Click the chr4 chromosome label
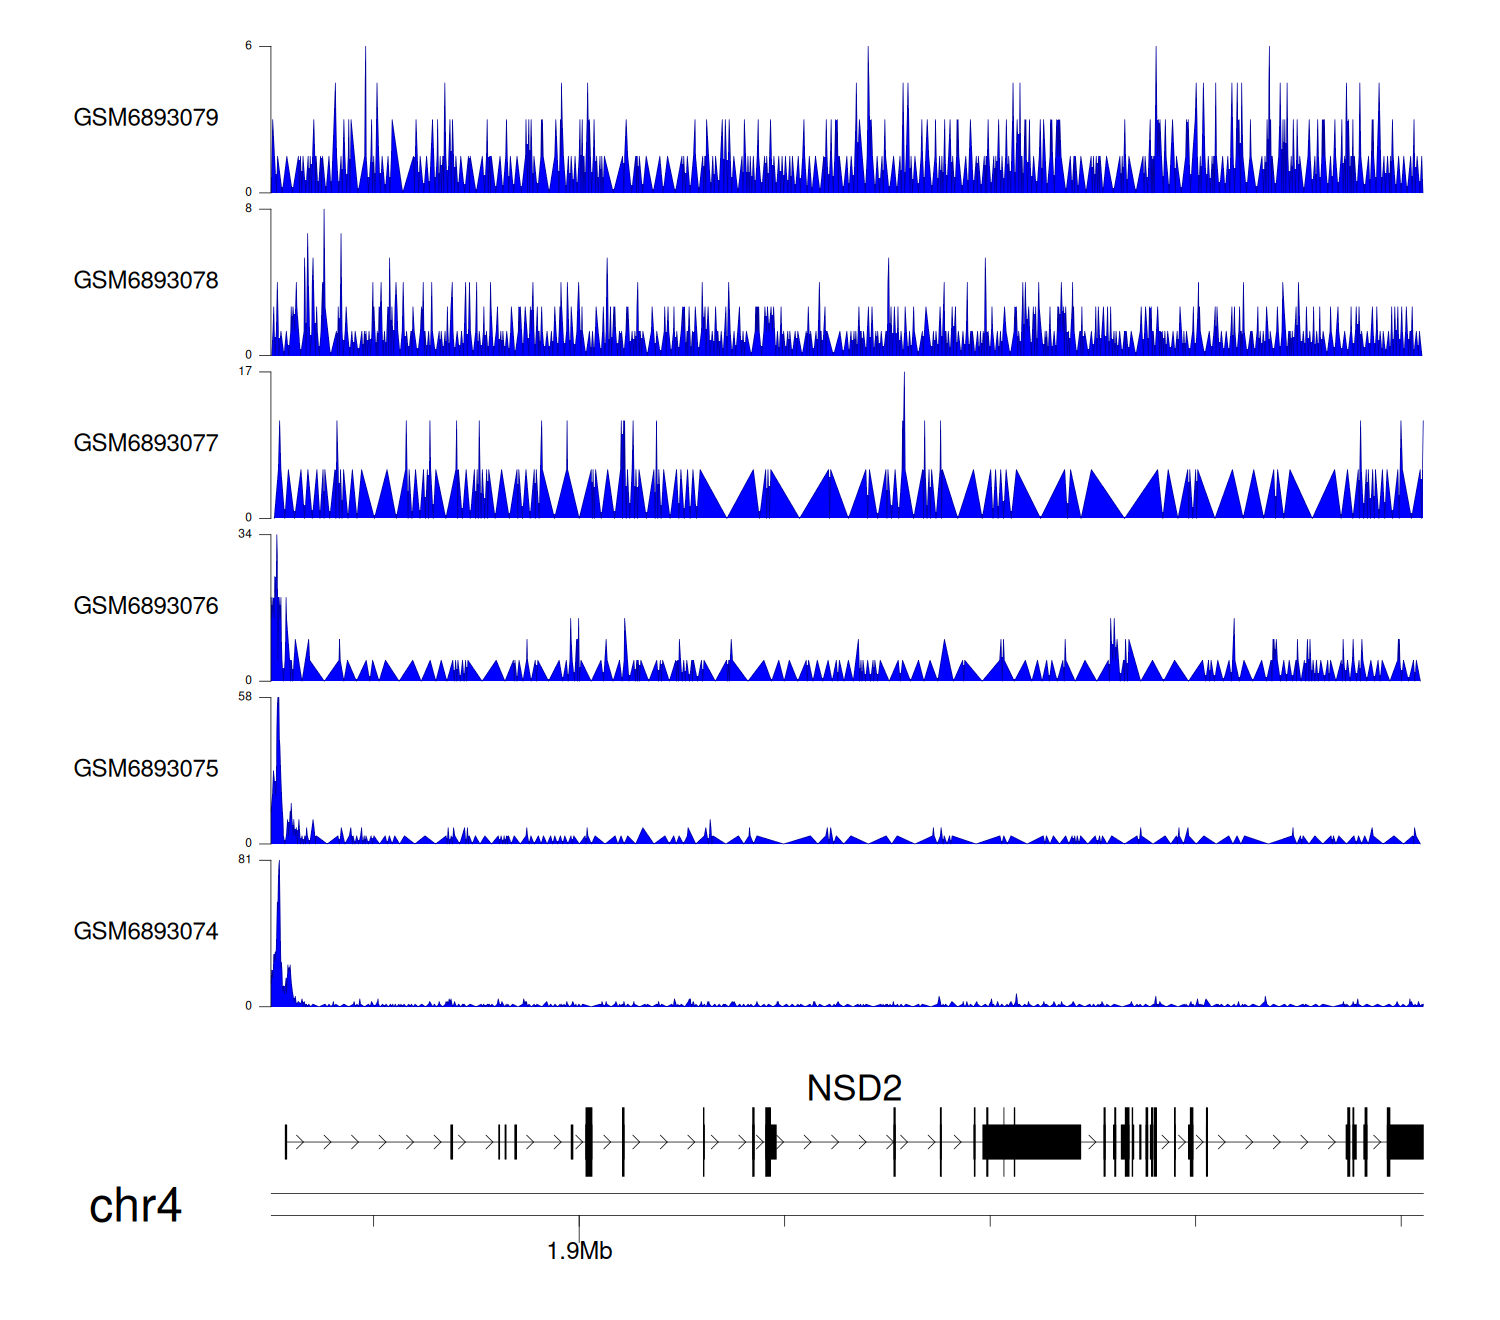 (x=135, y=1206)
